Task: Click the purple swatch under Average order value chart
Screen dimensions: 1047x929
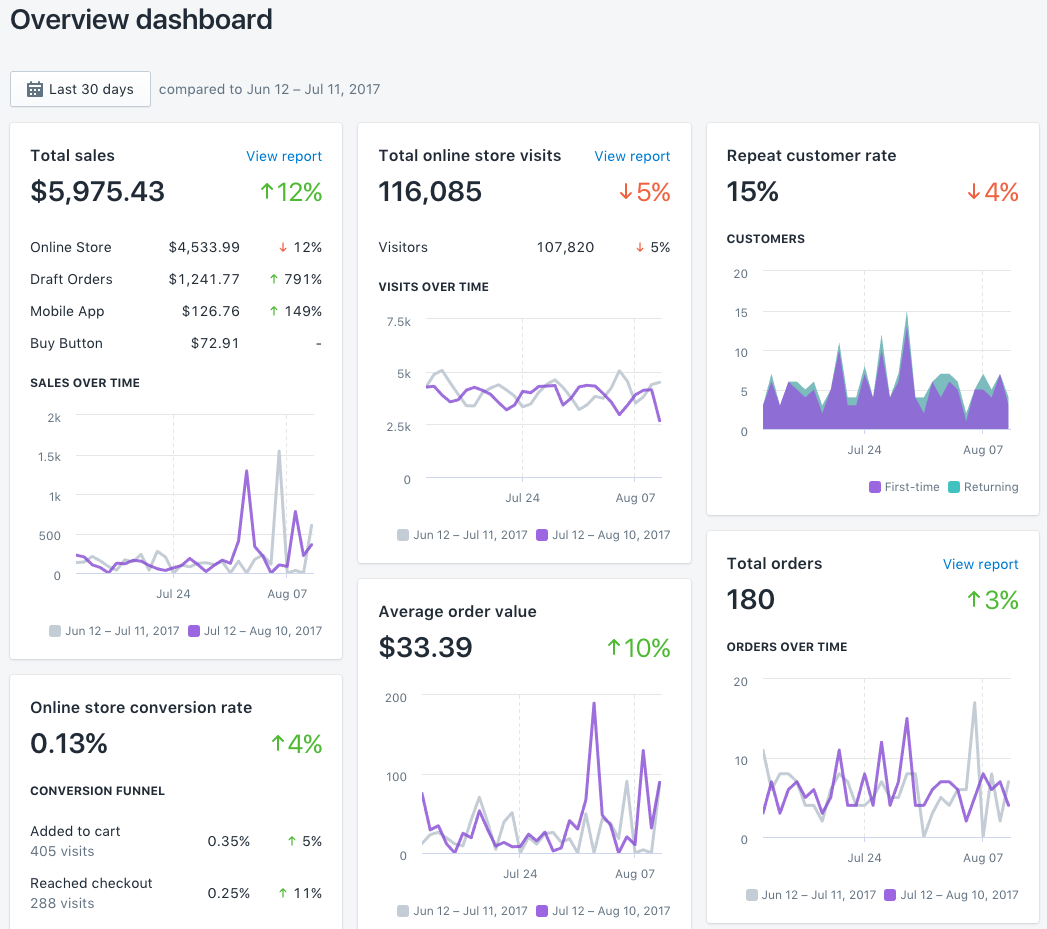Action: [x=540, y=911]
